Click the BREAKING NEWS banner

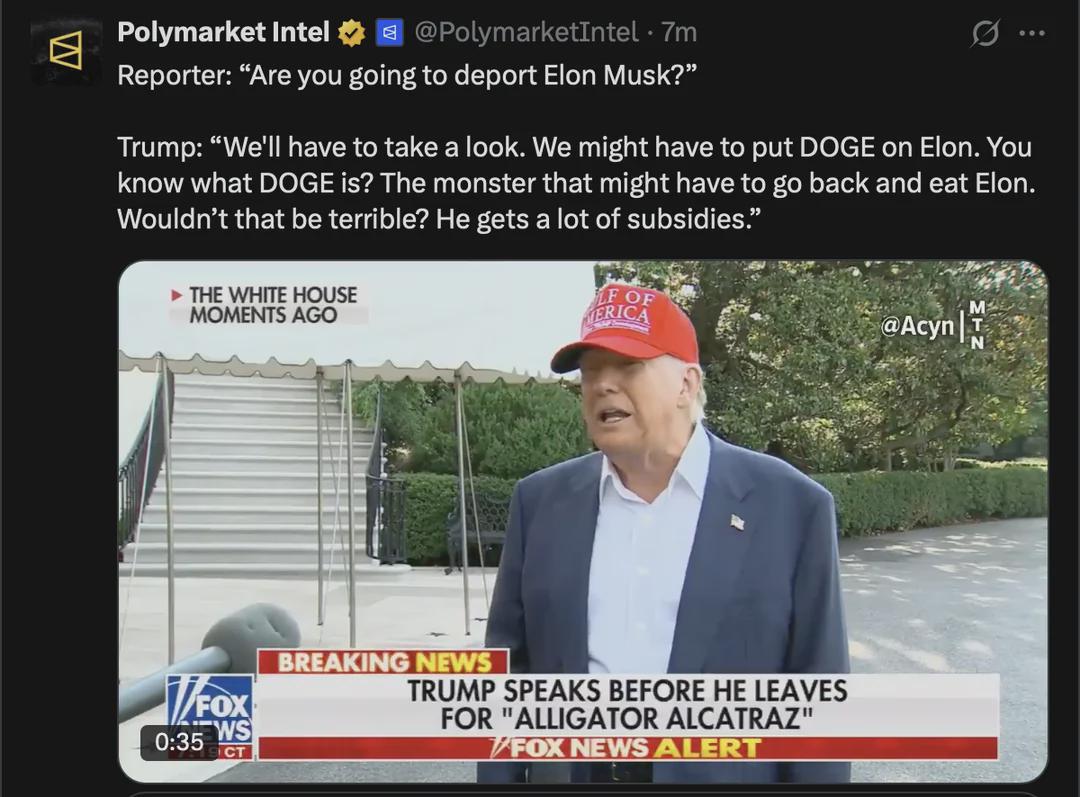pyautogui.click(x=384, y=662)
